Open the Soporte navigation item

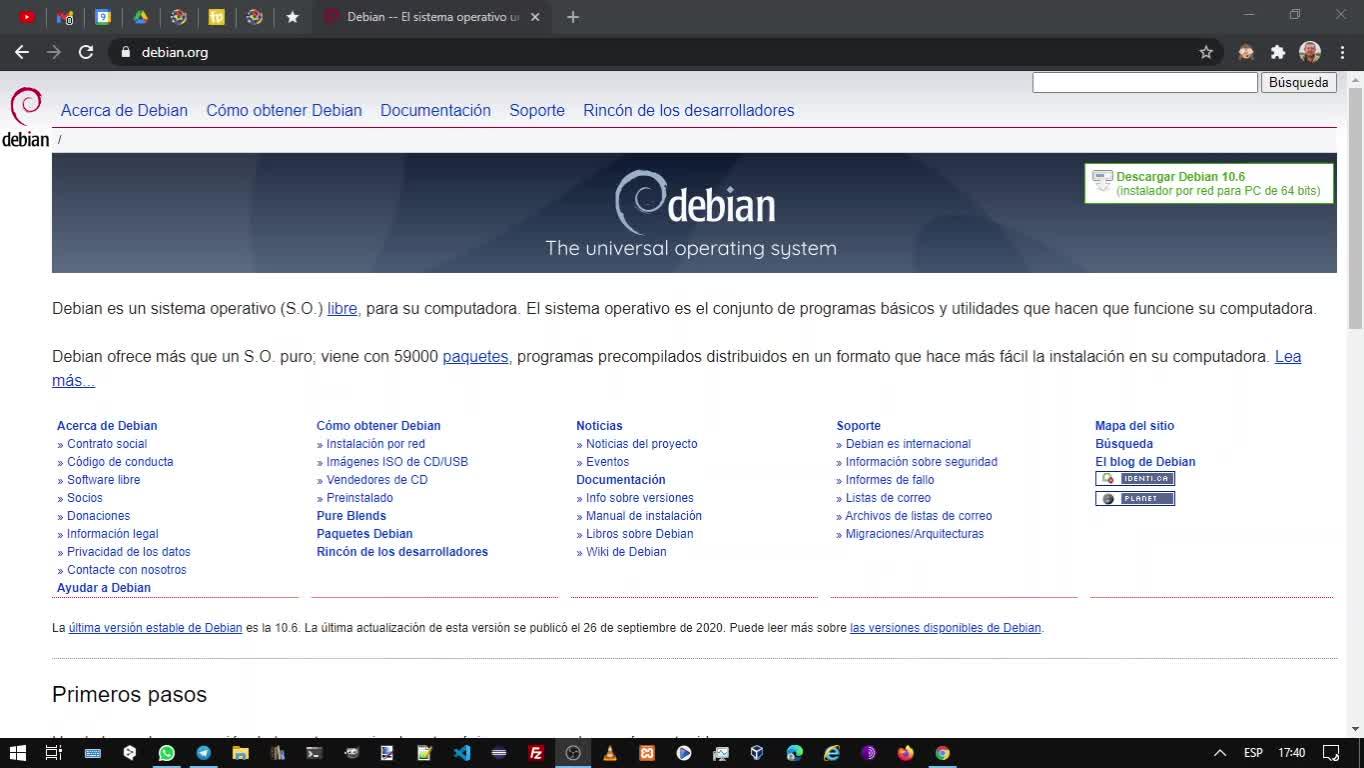[x=537, y=110]
